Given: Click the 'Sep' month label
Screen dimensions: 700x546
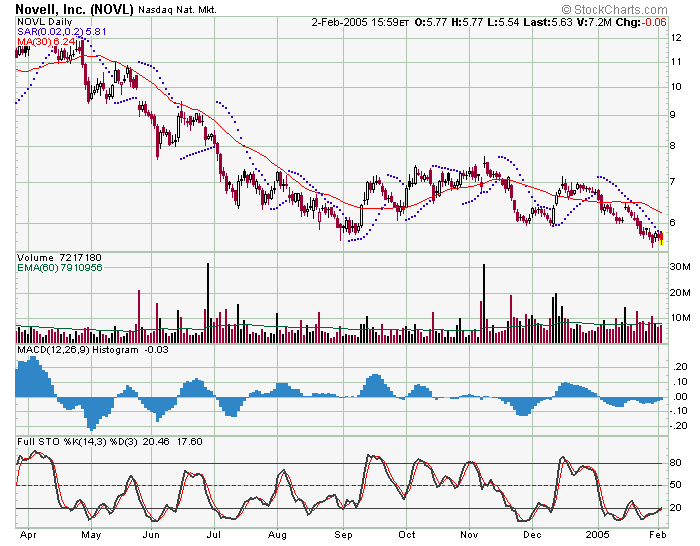Looking at the screenshot, I should tap(344, 535).
